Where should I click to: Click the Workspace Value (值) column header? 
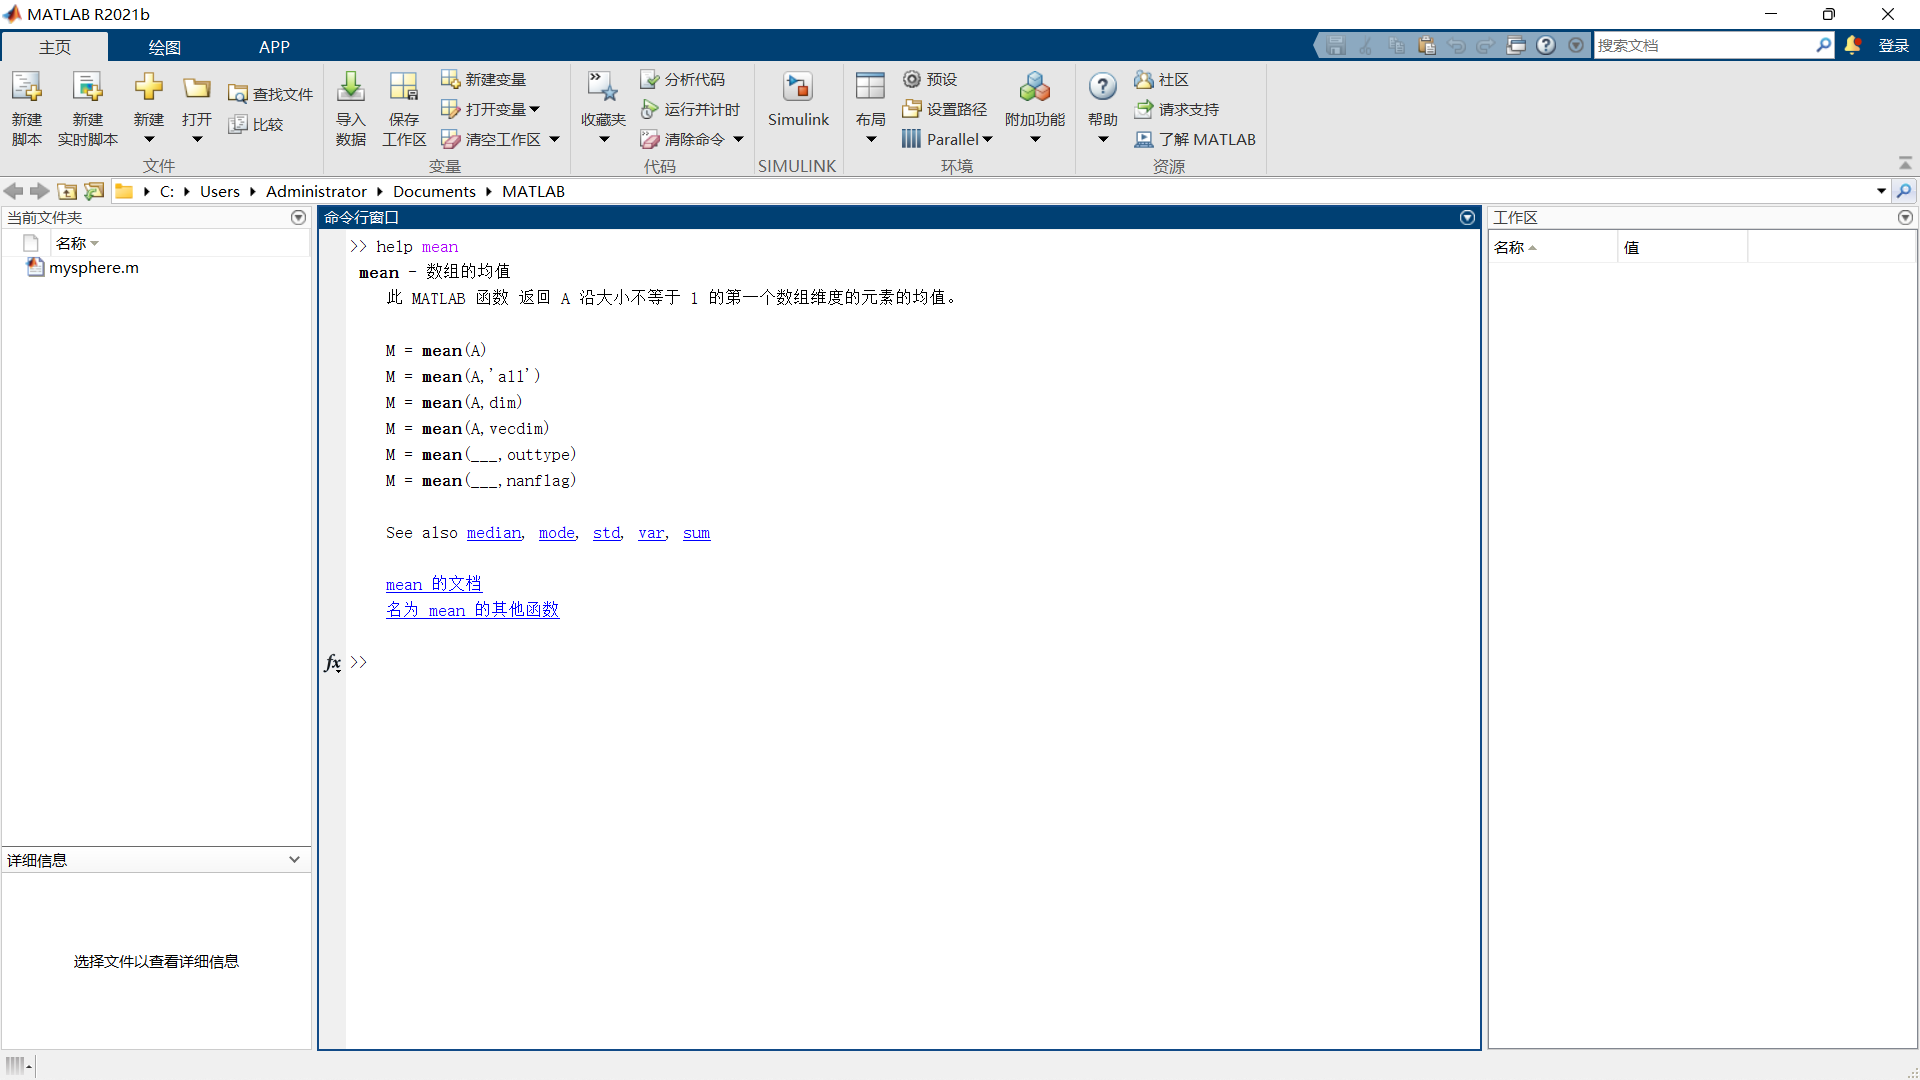(x=1682, y=247)
